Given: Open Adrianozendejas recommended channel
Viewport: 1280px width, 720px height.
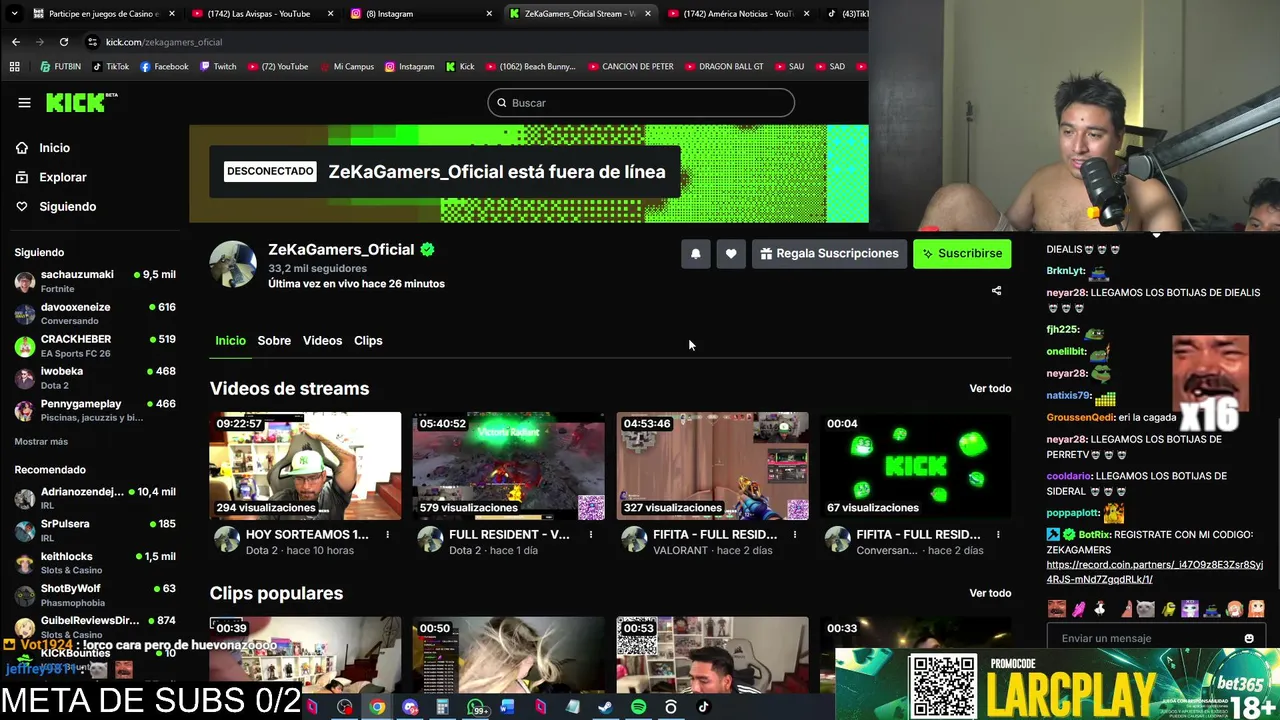Looking at the screenshot, I should (95, 498).
